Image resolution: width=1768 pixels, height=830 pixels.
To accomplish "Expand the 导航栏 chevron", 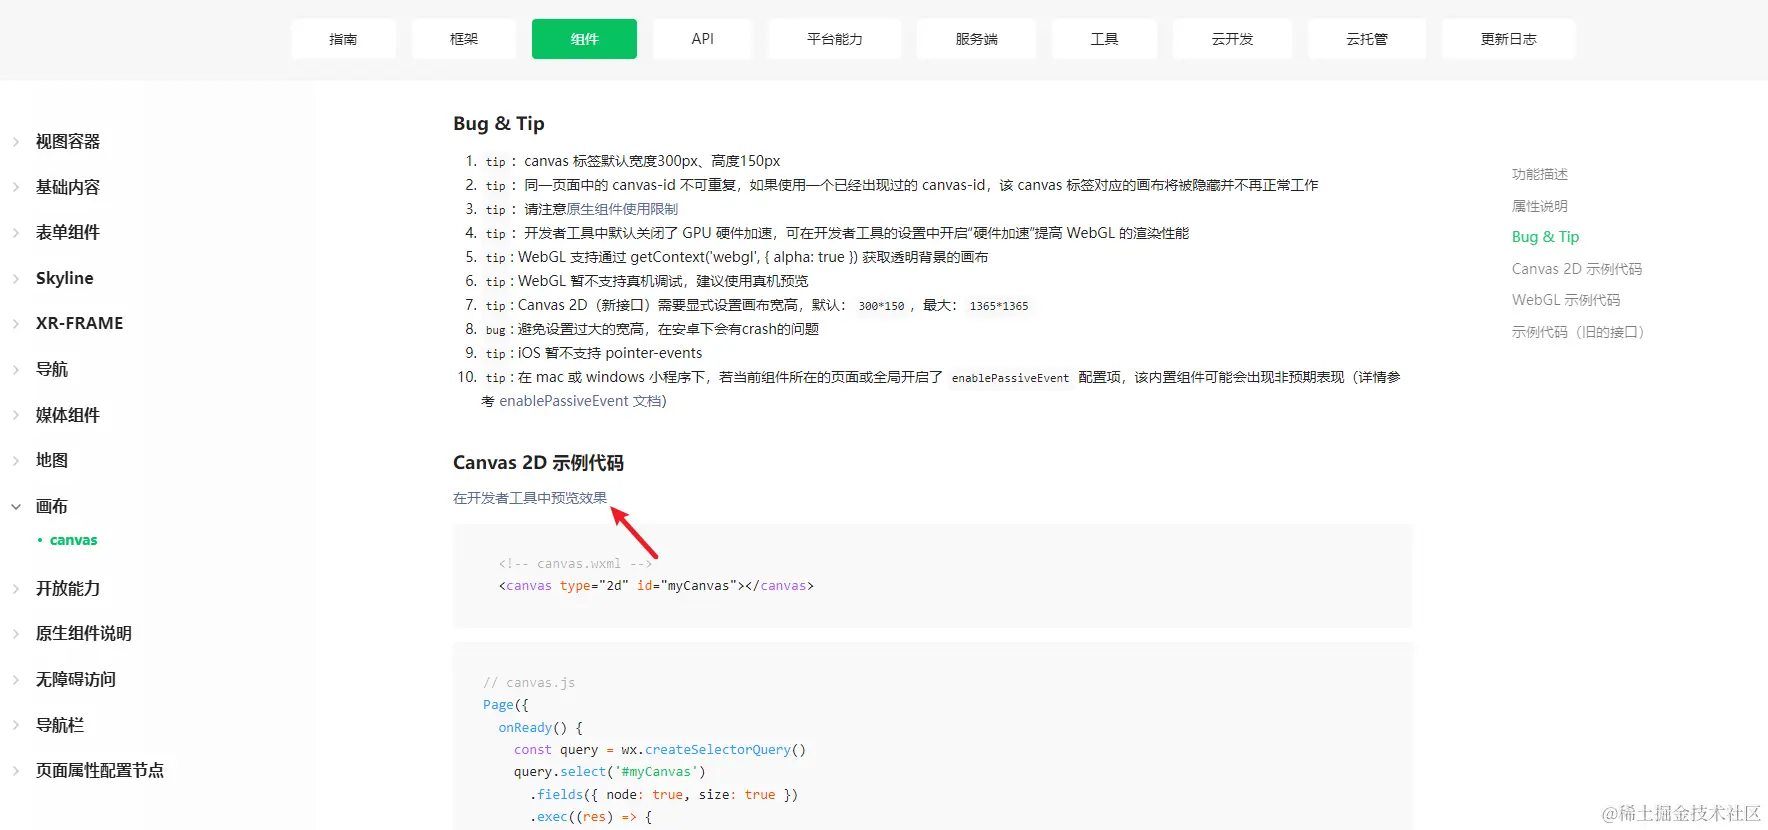I will 16,726.
